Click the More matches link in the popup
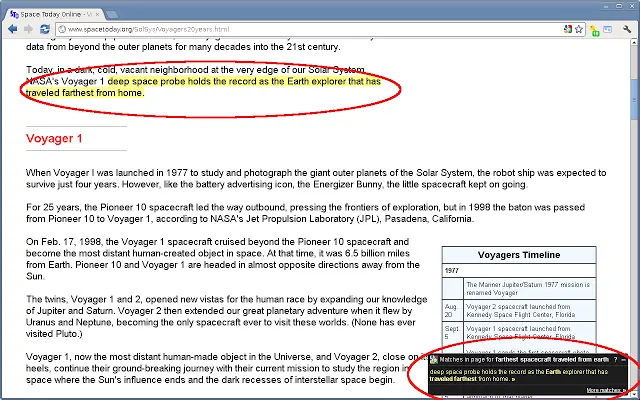Viewport: 640px width, 400px height. [x=606, y=390]
